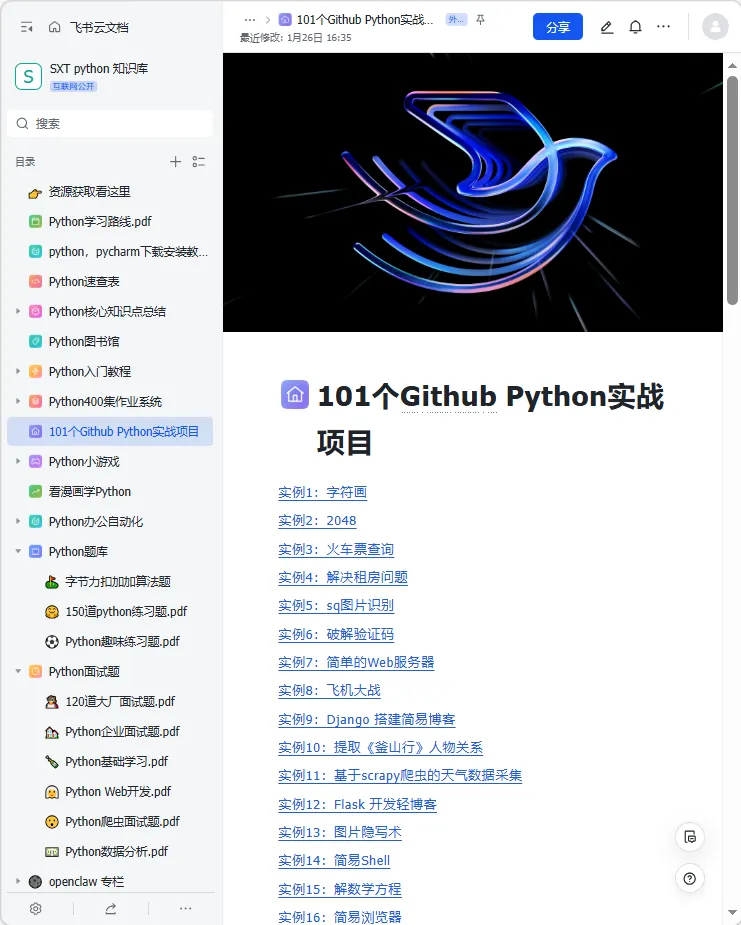Click the 搜索 search field
The image size is (741, 925).
point(110,123)
